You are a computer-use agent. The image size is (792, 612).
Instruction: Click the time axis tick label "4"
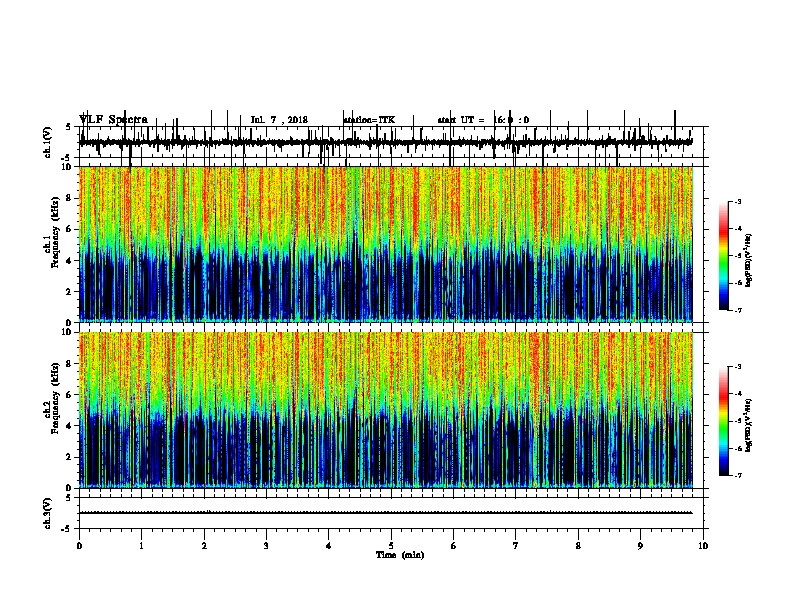coord(329,546)
